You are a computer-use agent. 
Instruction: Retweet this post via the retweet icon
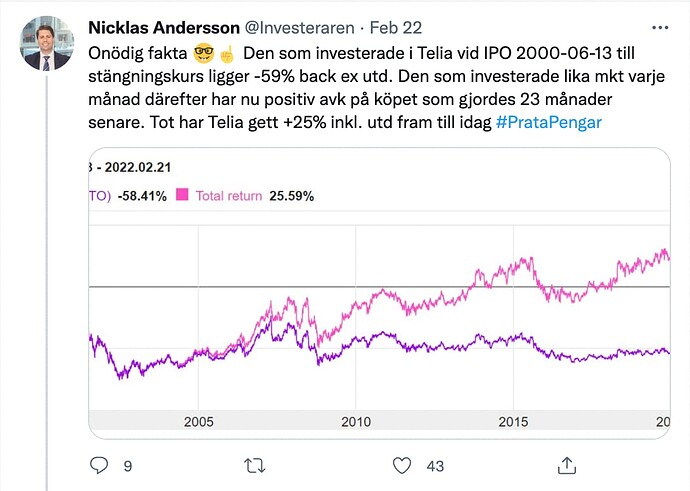pyautogui.click(x=255, y=465)
